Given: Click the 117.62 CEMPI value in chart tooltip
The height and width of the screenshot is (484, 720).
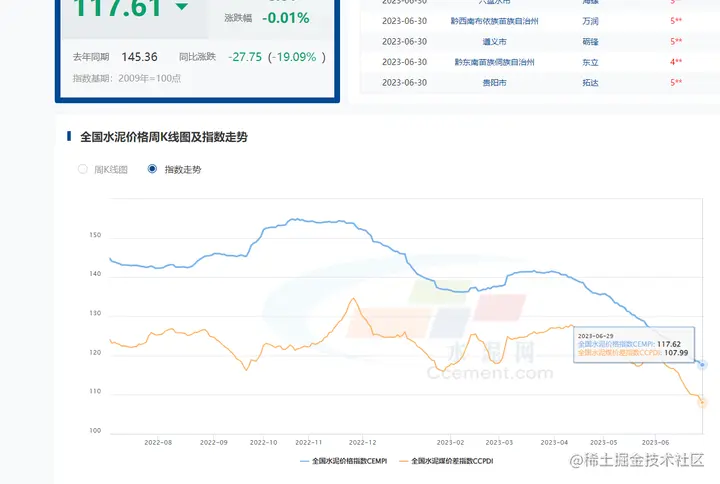Looking at the screenshot, I should point(669,344).
